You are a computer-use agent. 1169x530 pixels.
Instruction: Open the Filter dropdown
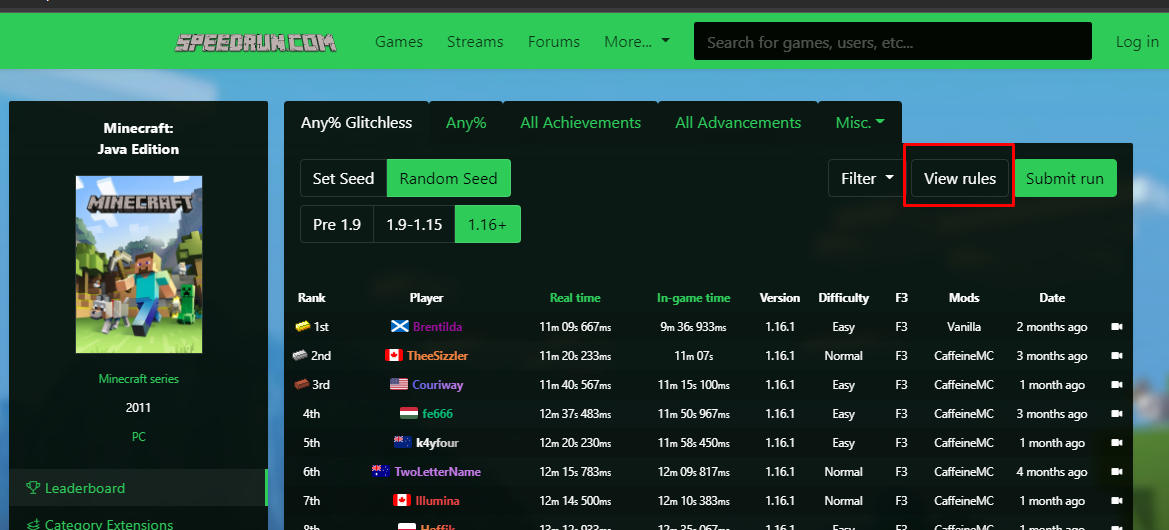pos(867,179)
